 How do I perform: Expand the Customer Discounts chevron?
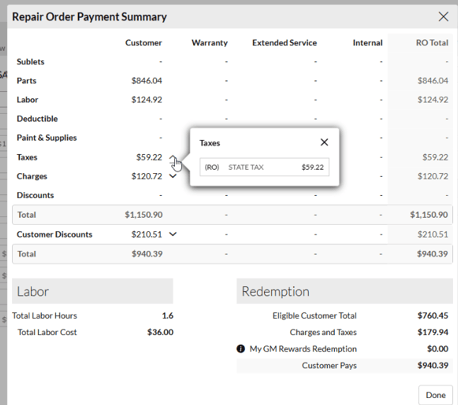tap(173, 234)
